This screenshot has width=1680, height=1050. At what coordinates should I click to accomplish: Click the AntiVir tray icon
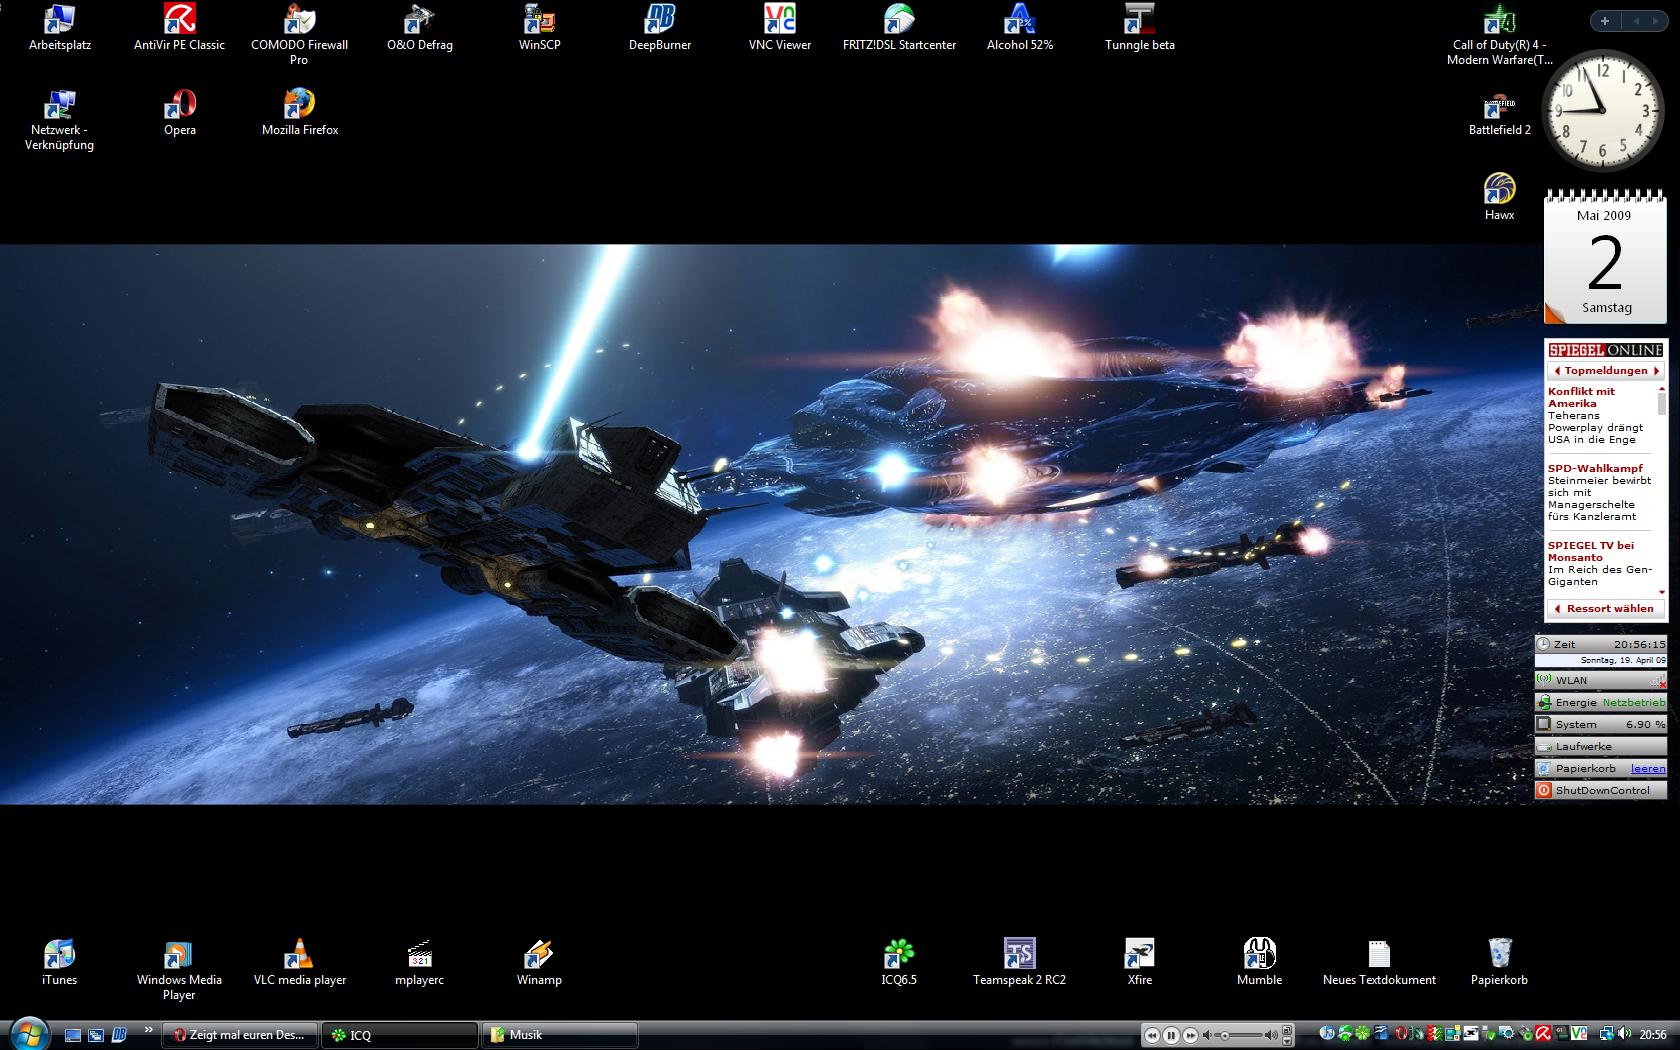pos(1543,1034)
